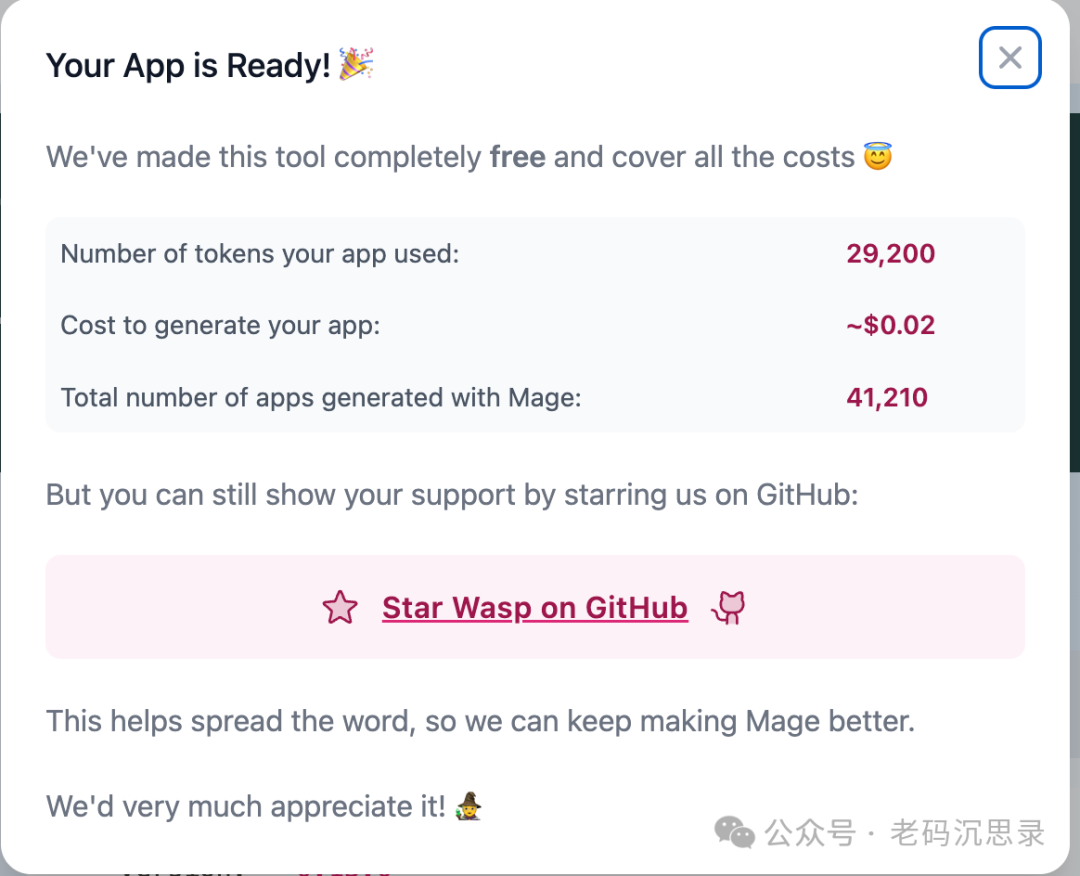Click the WeChat logo in the watermark
Screen dimensions: 1080x876
(x=734, y=832)
